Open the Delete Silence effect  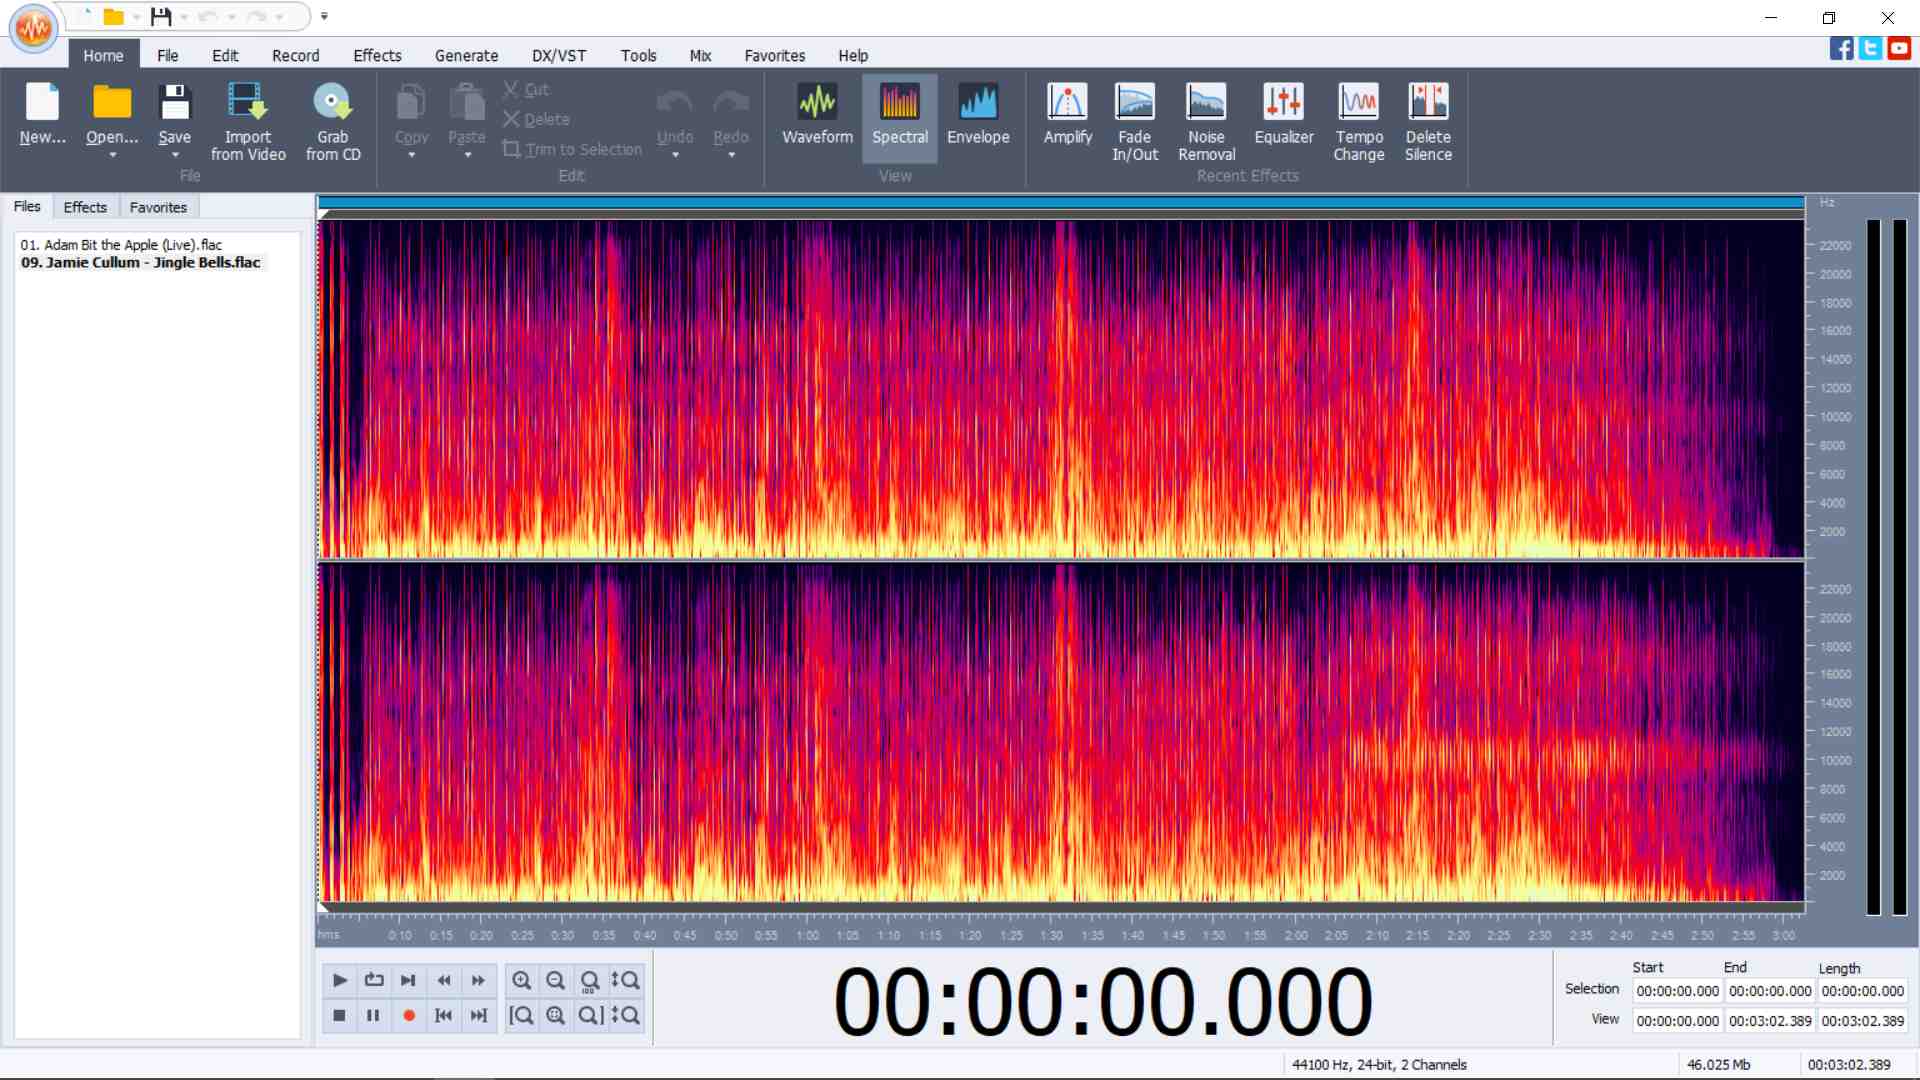click(x=1428, y=121)
